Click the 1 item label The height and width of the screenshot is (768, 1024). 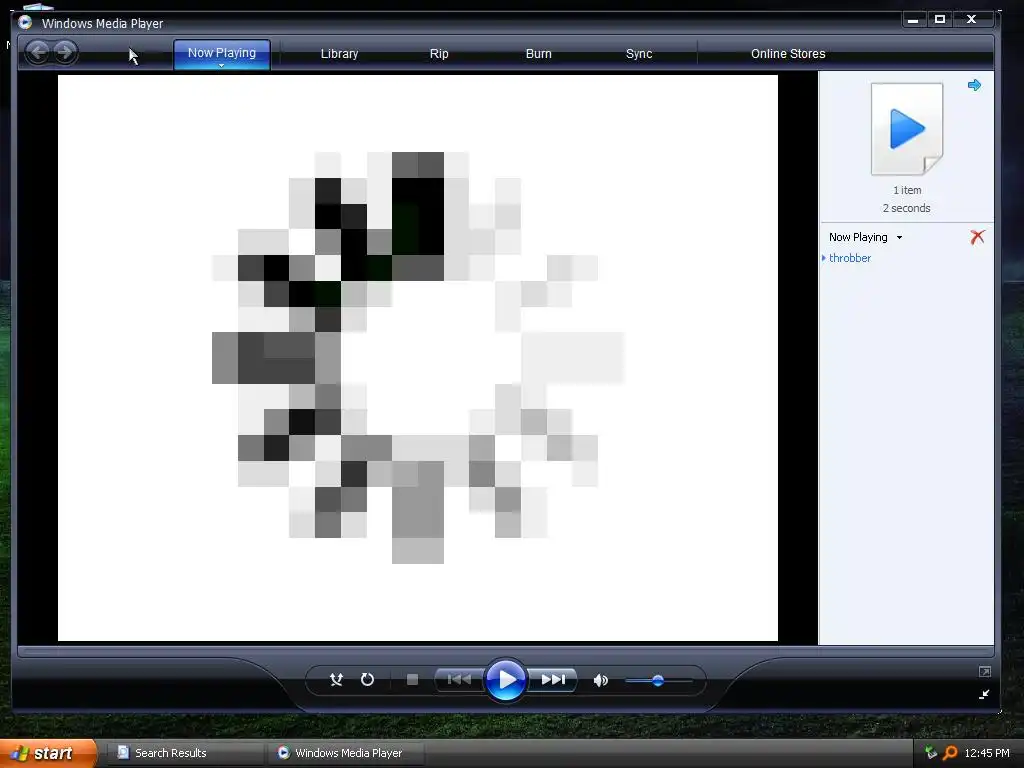point(907,190)
